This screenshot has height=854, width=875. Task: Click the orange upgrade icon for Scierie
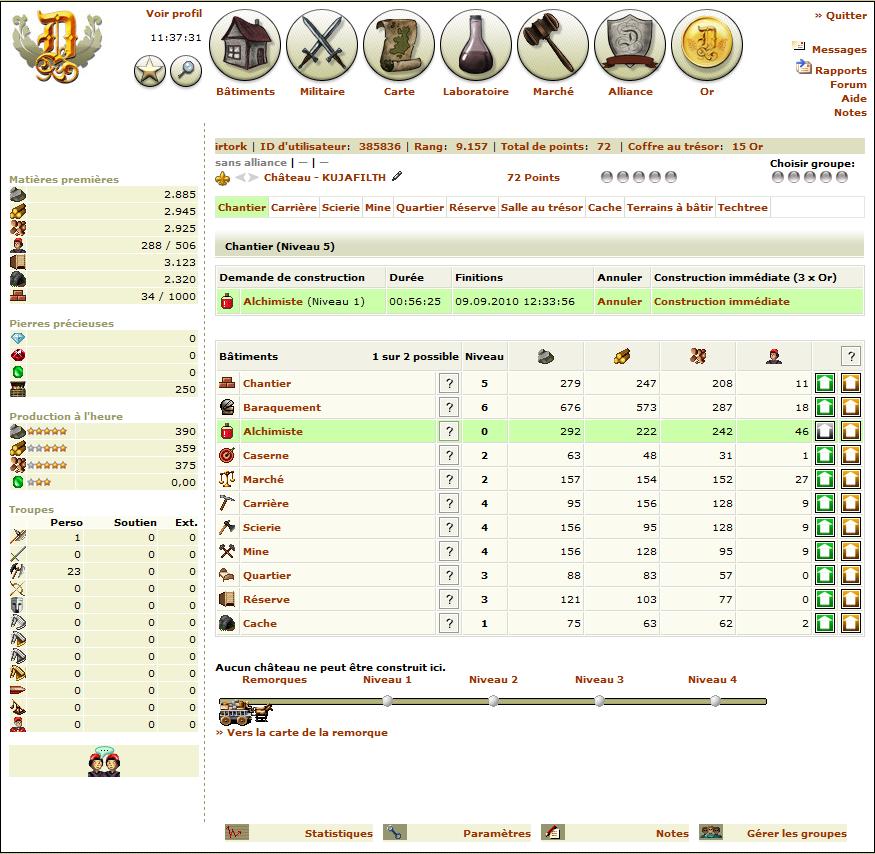pos(850,527)
